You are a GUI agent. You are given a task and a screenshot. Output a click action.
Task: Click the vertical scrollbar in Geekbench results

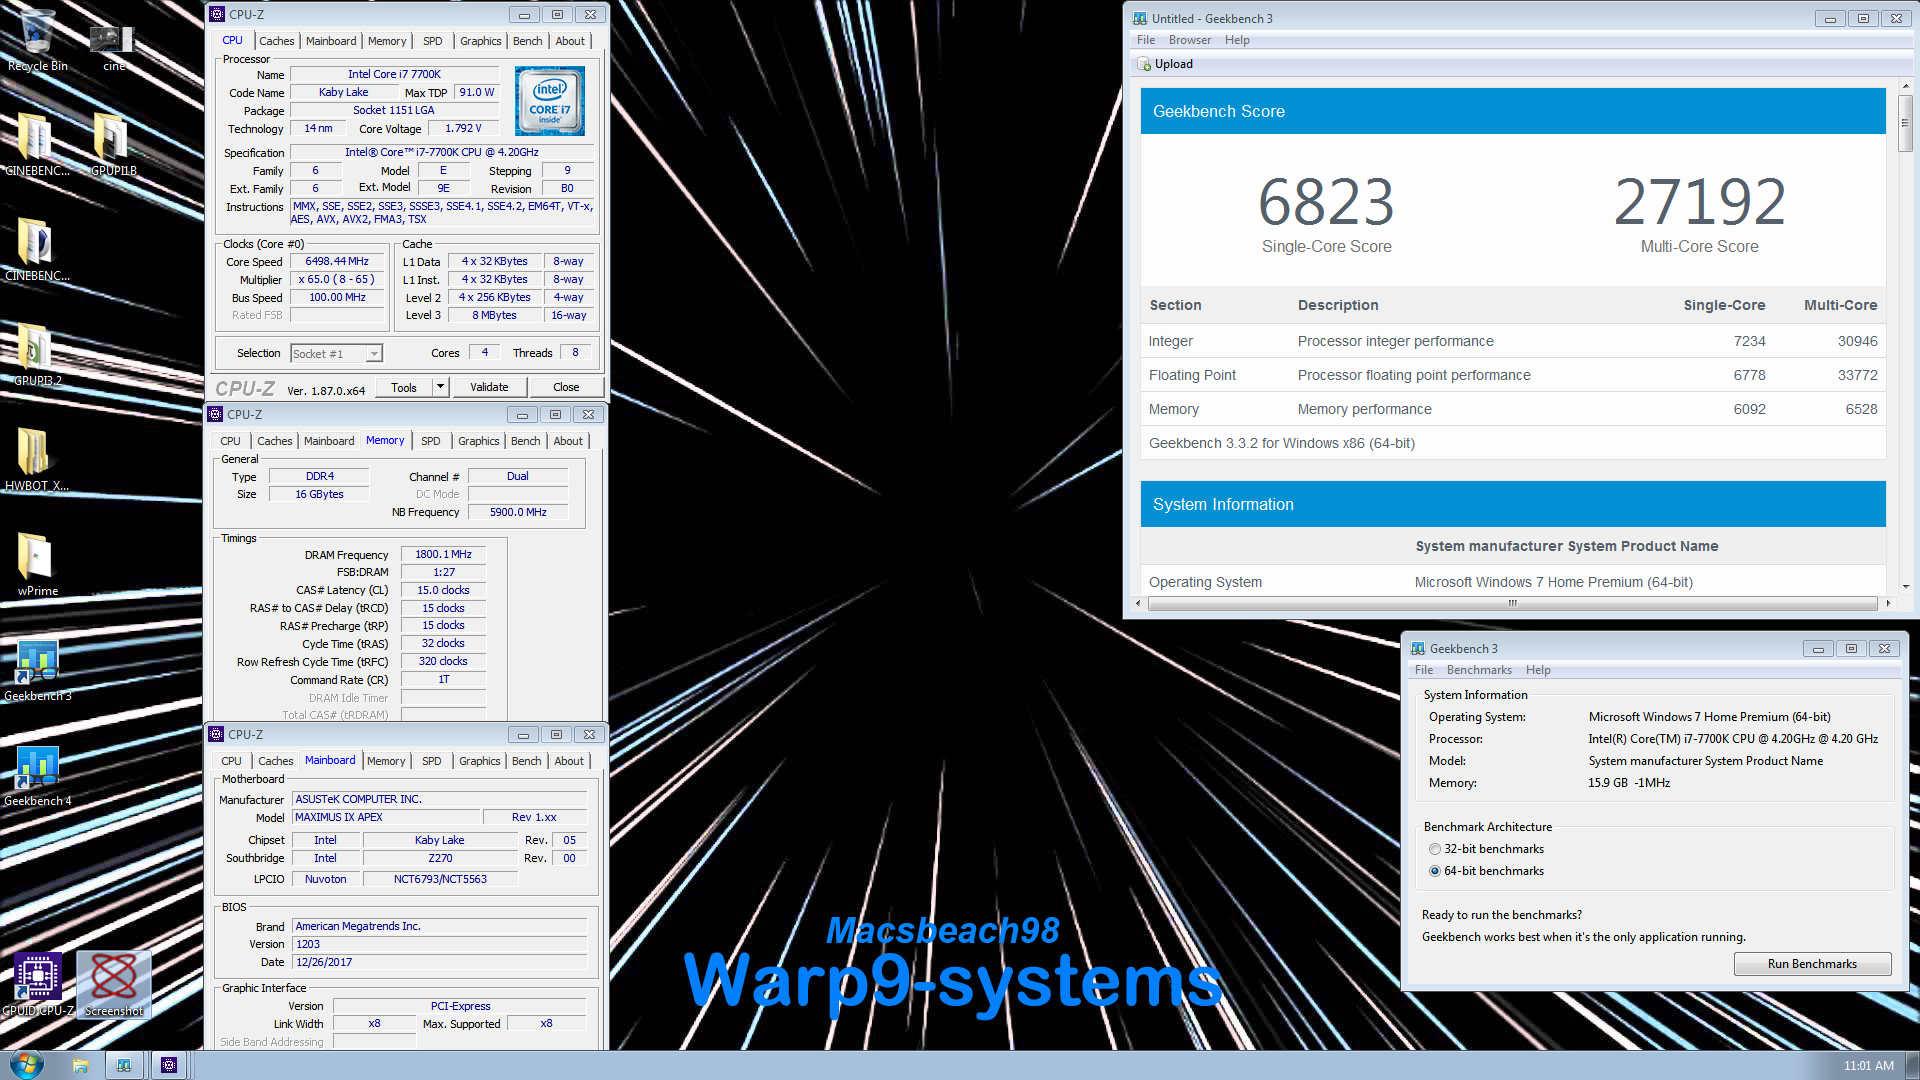coord(1905,125)
